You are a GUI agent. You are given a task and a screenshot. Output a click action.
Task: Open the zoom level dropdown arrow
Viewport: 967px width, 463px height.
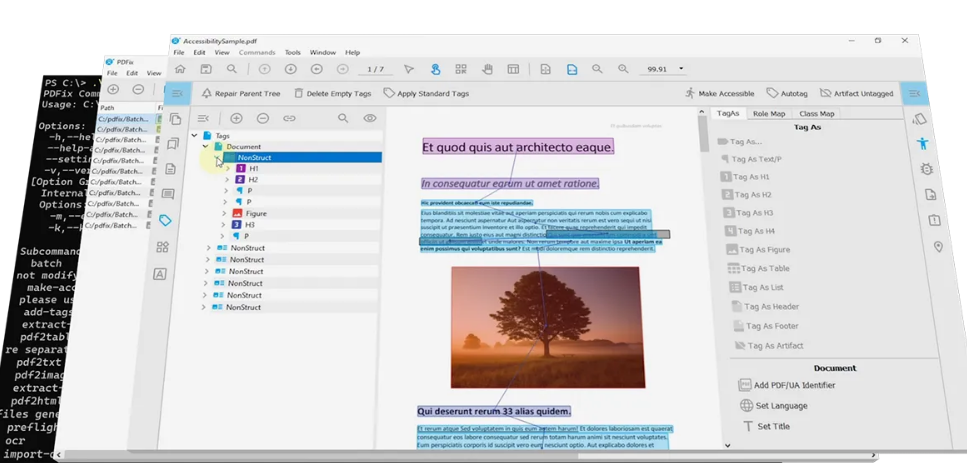682,69
